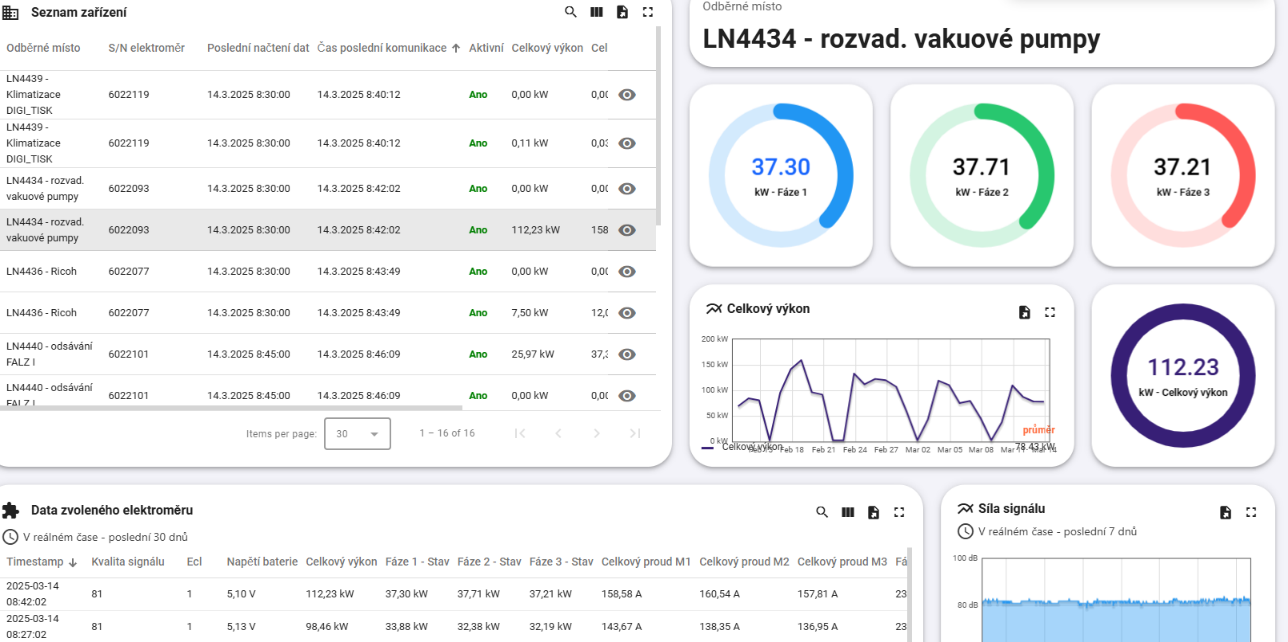Export the Celkový výkon chart data
This screenshot has width=1288, height=642.
[x=1024, y=312]
